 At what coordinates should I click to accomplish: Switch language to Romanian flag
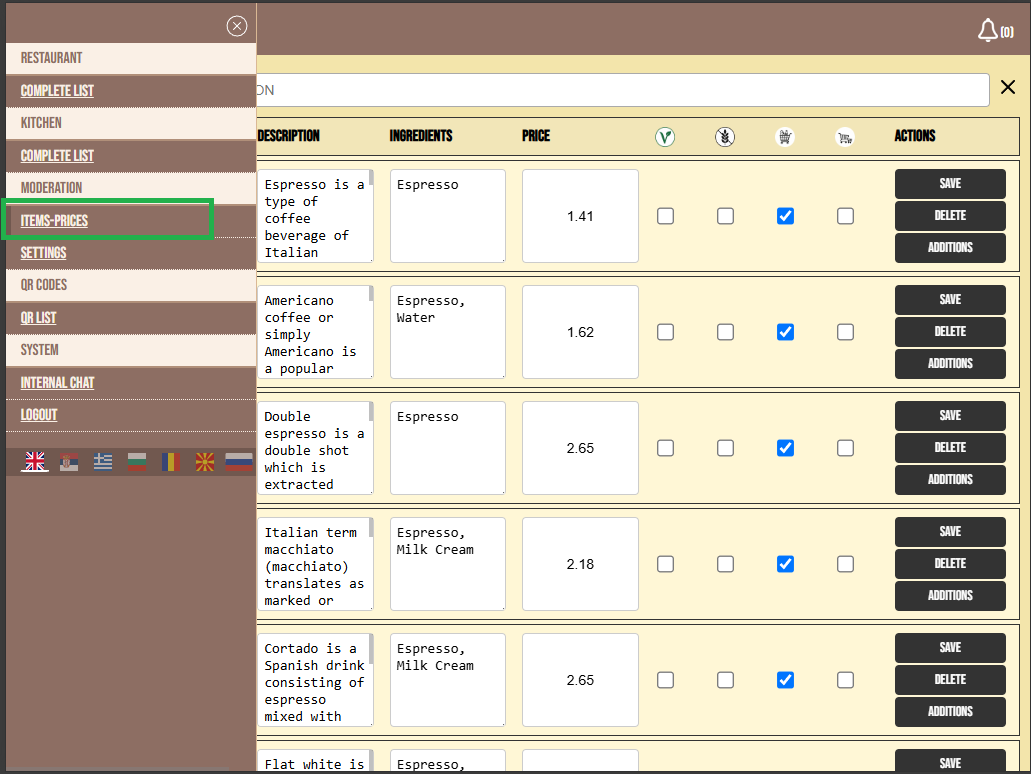[x=171, y=462]
